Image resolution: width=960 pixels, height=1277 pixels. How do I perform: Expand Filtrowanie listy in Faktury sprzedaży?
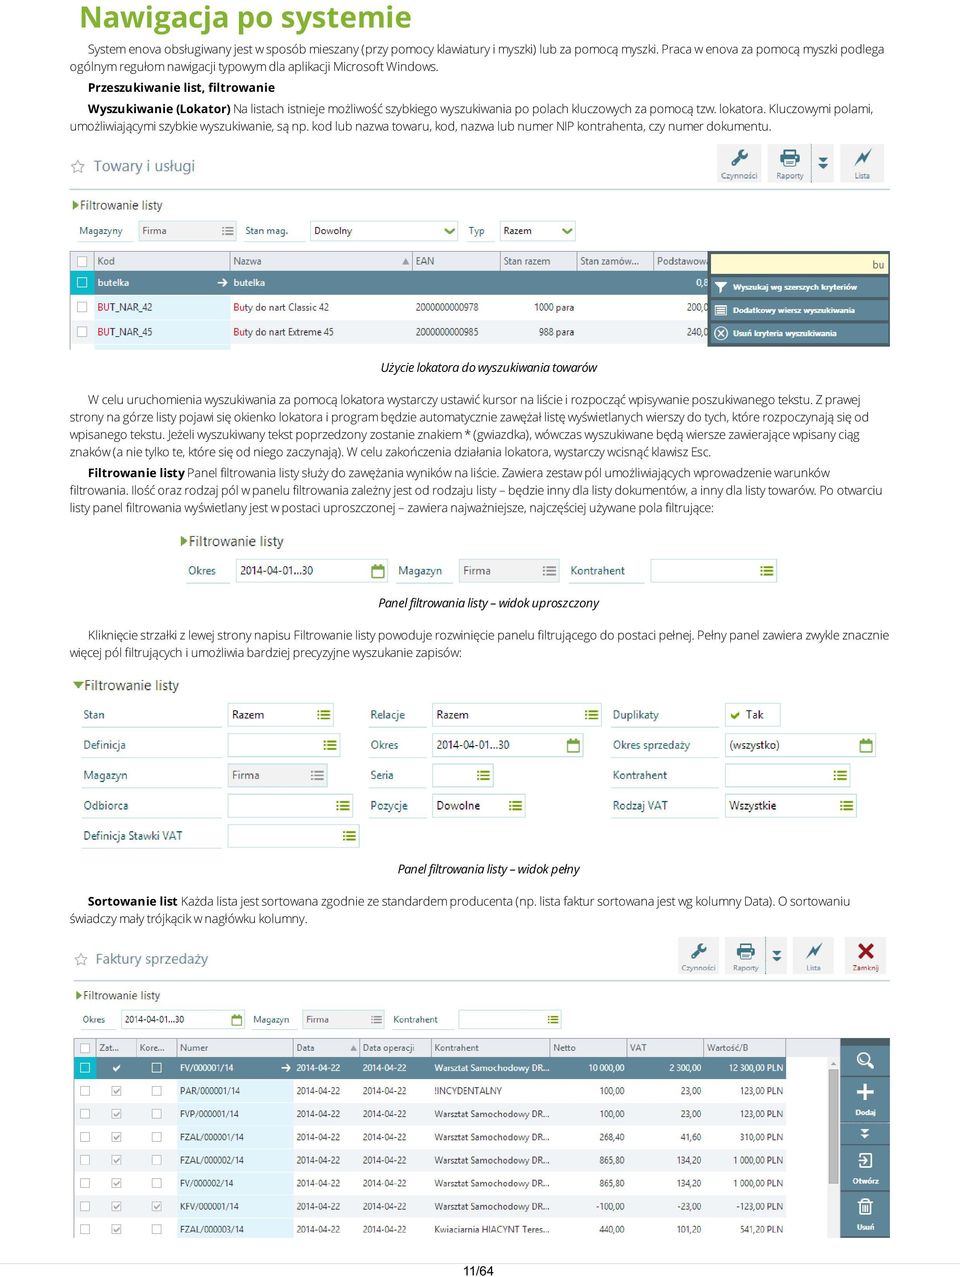point(79,996)
